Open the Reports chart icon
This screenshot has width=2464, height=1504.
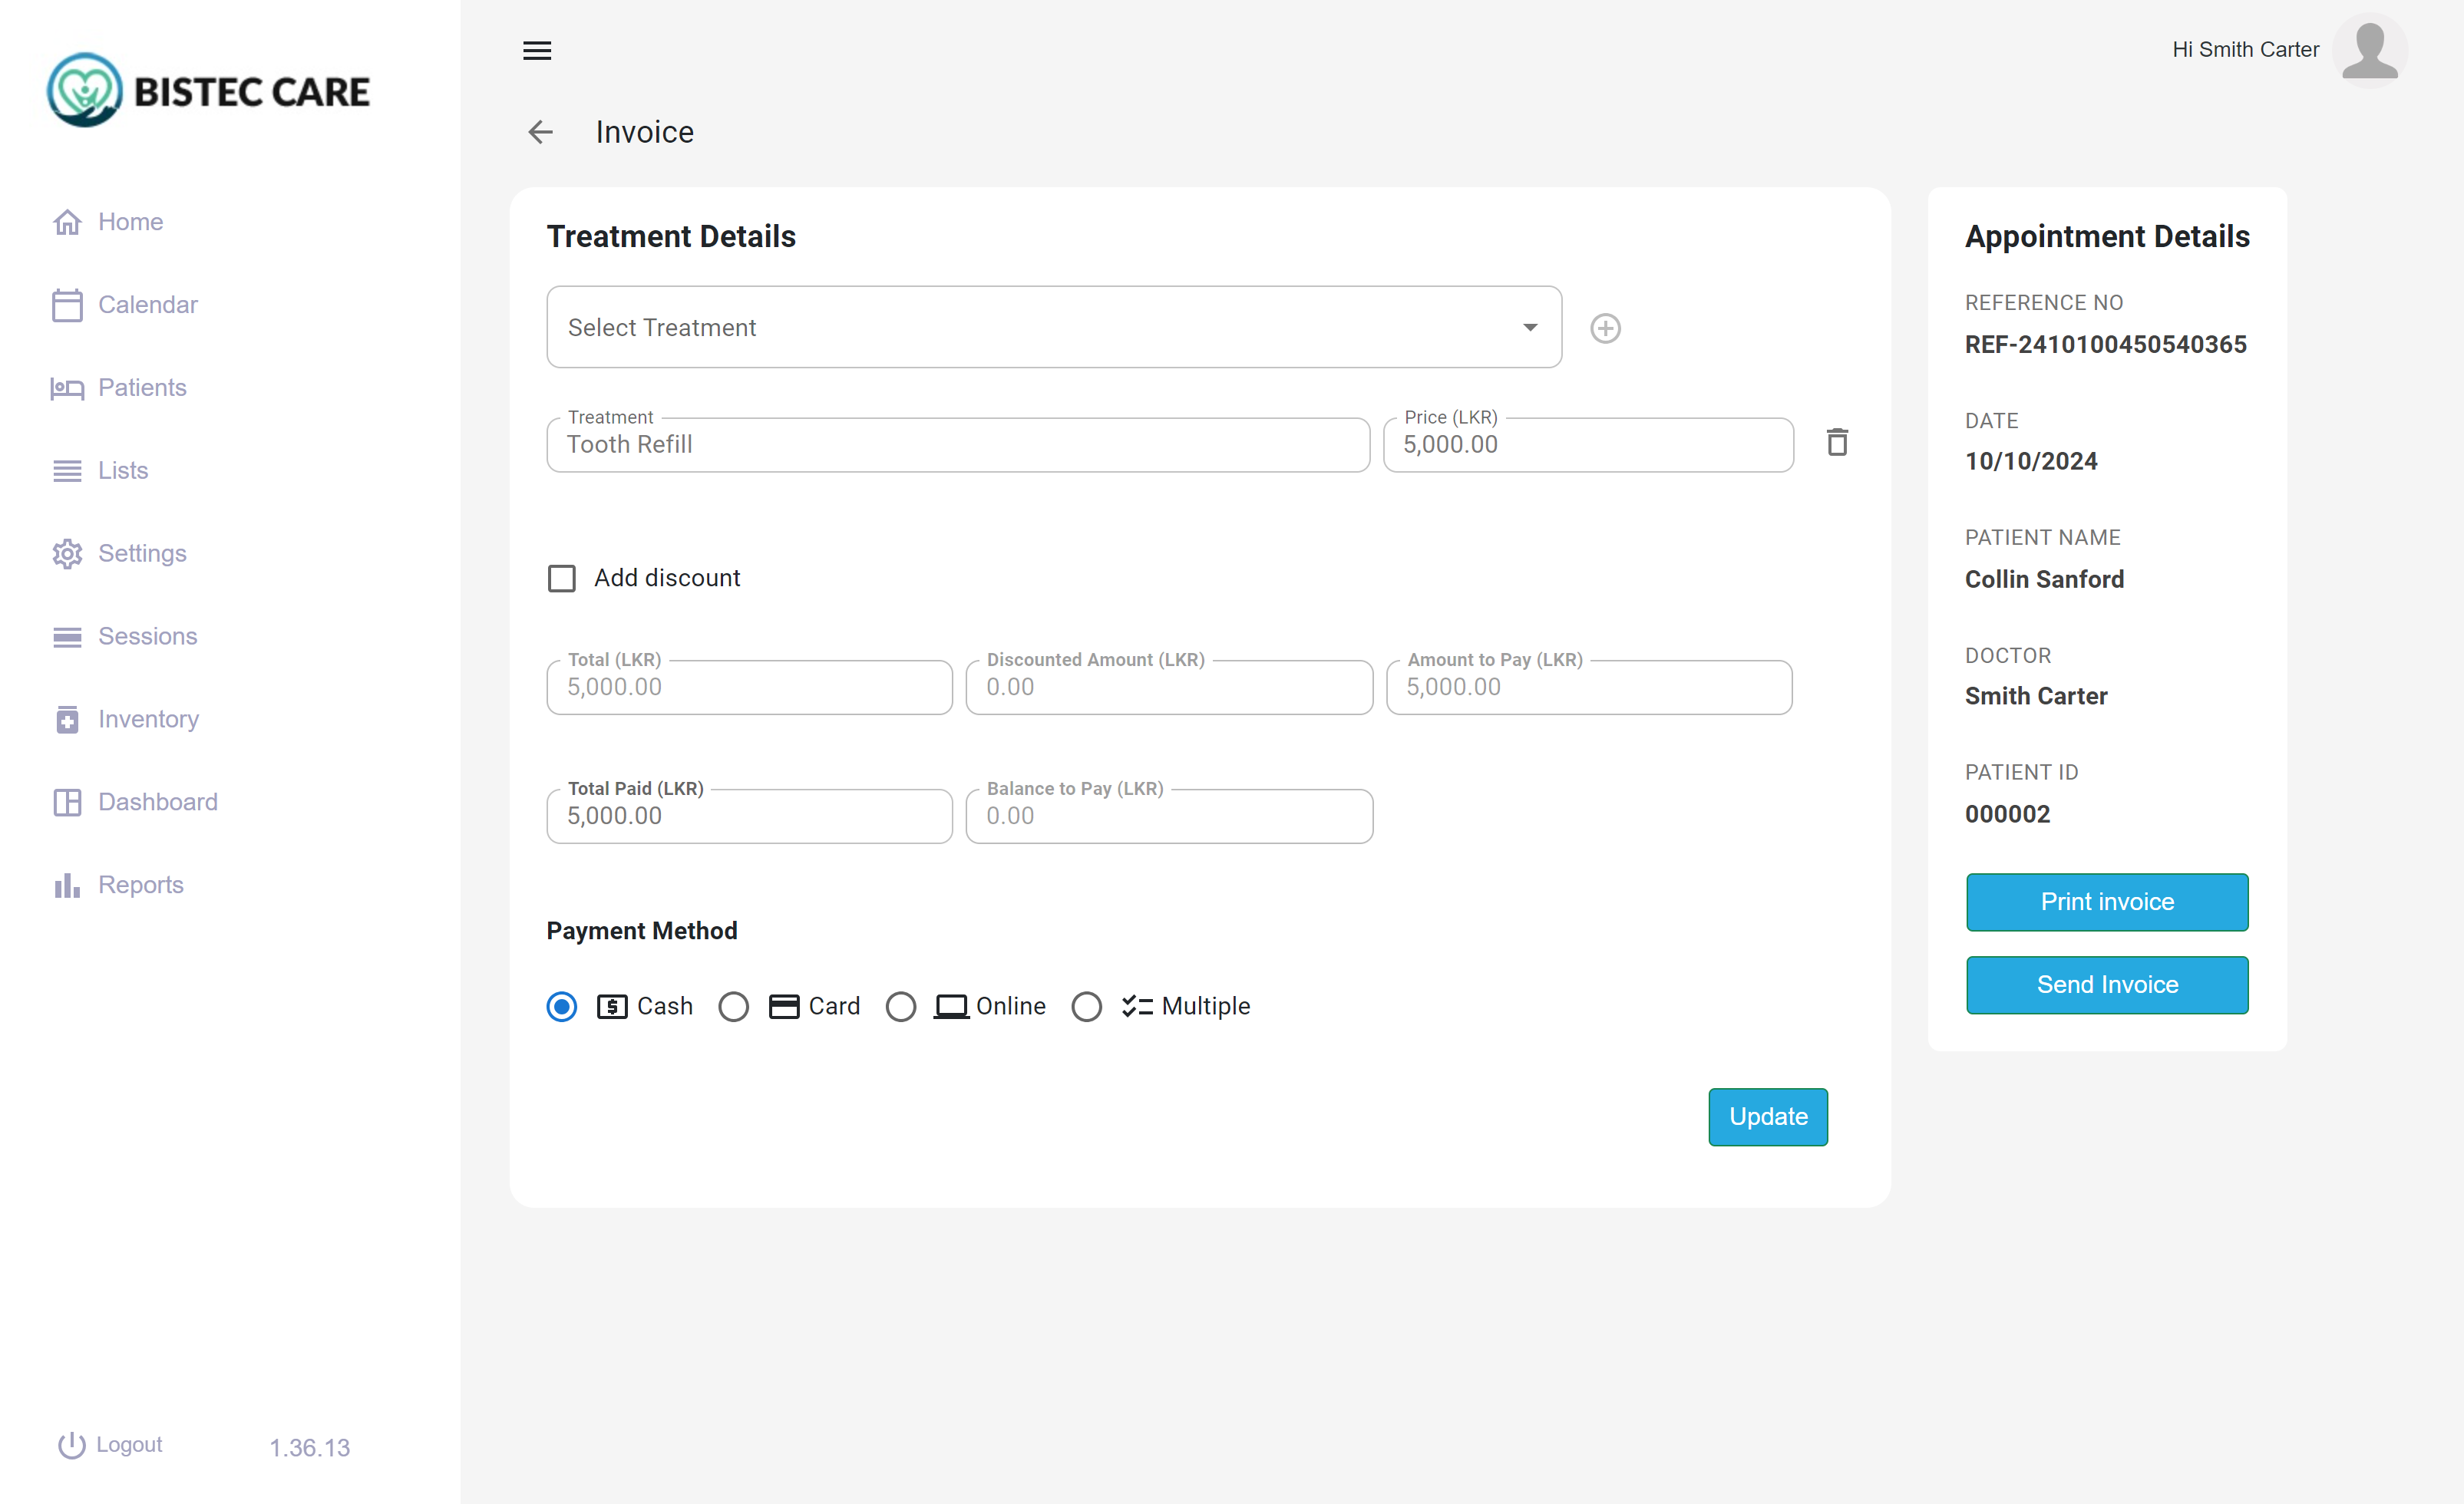point(66,885)
